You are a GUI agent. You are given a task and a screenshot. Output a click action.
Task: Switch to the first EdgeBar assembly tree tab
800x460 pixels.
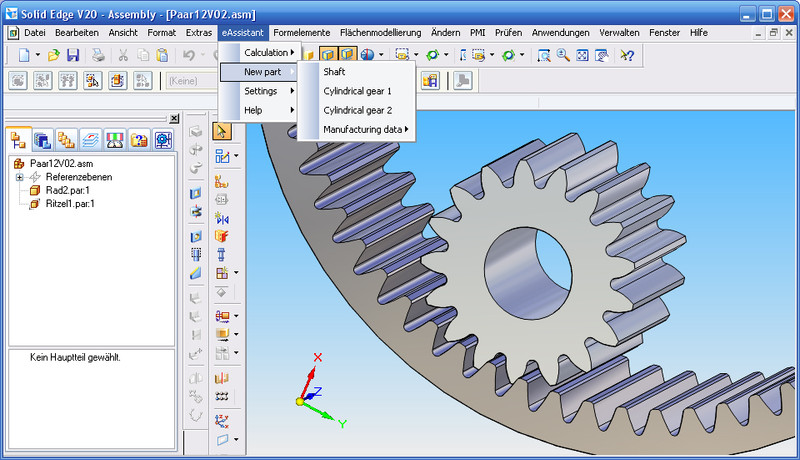[x=18, y=140]
